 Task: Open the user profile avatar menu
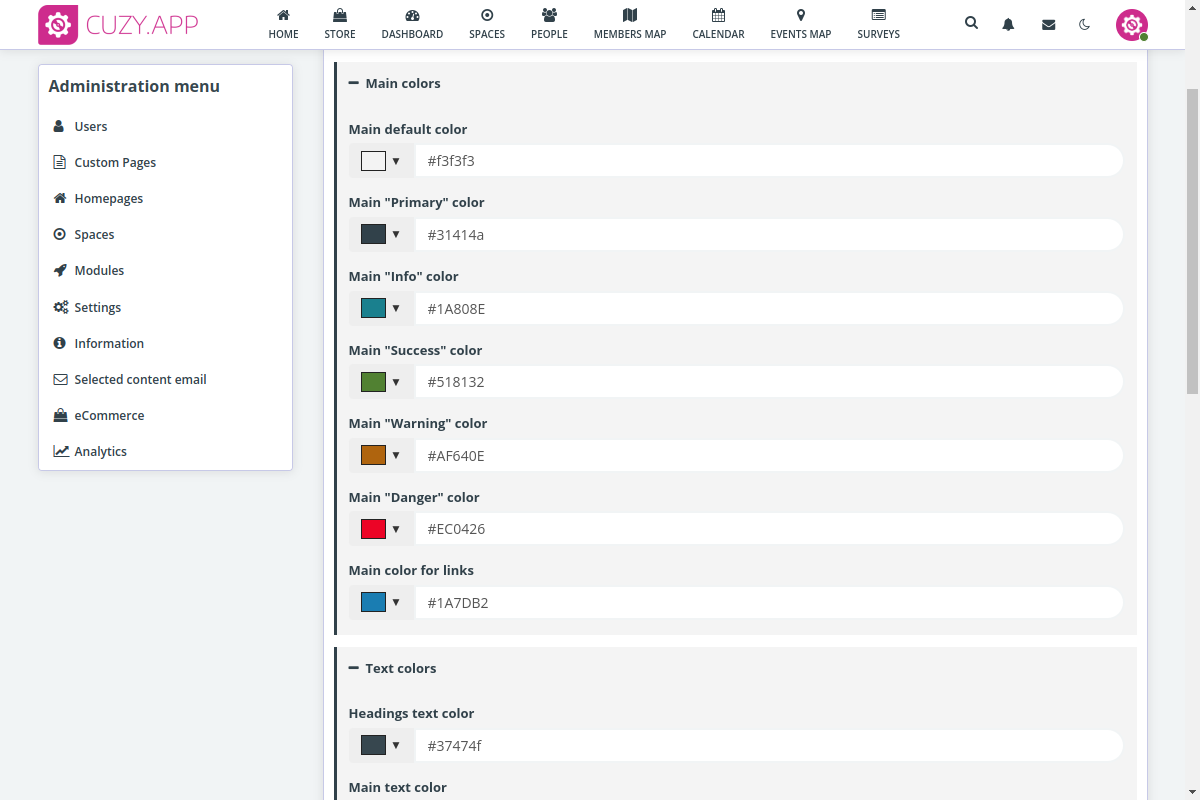click(x=1131, y=25)
